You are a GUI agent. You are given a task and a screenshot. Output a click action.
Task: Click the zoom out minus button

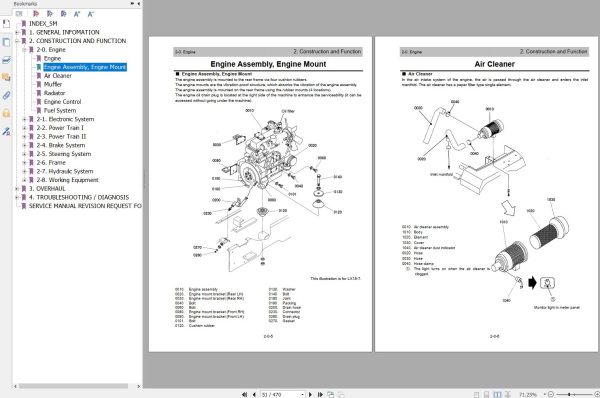(x=551, y=394)
